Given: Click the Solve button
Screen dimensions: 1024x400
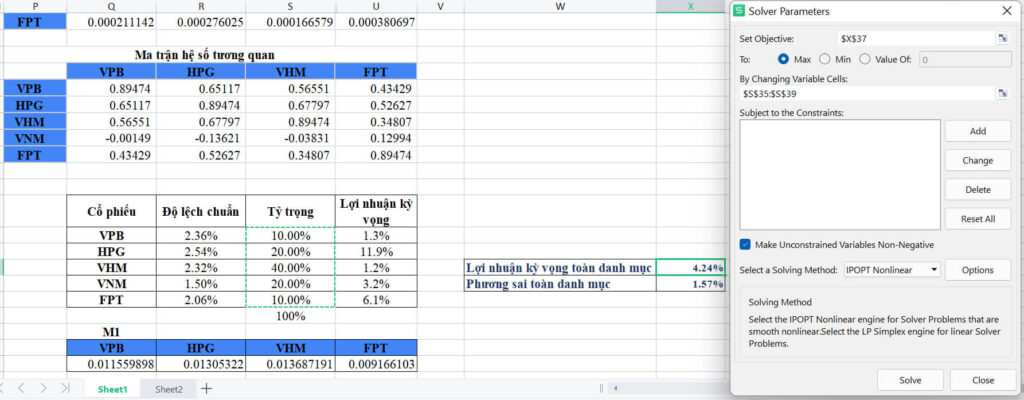Looking at the screenshot, I should tap(910, 380).
